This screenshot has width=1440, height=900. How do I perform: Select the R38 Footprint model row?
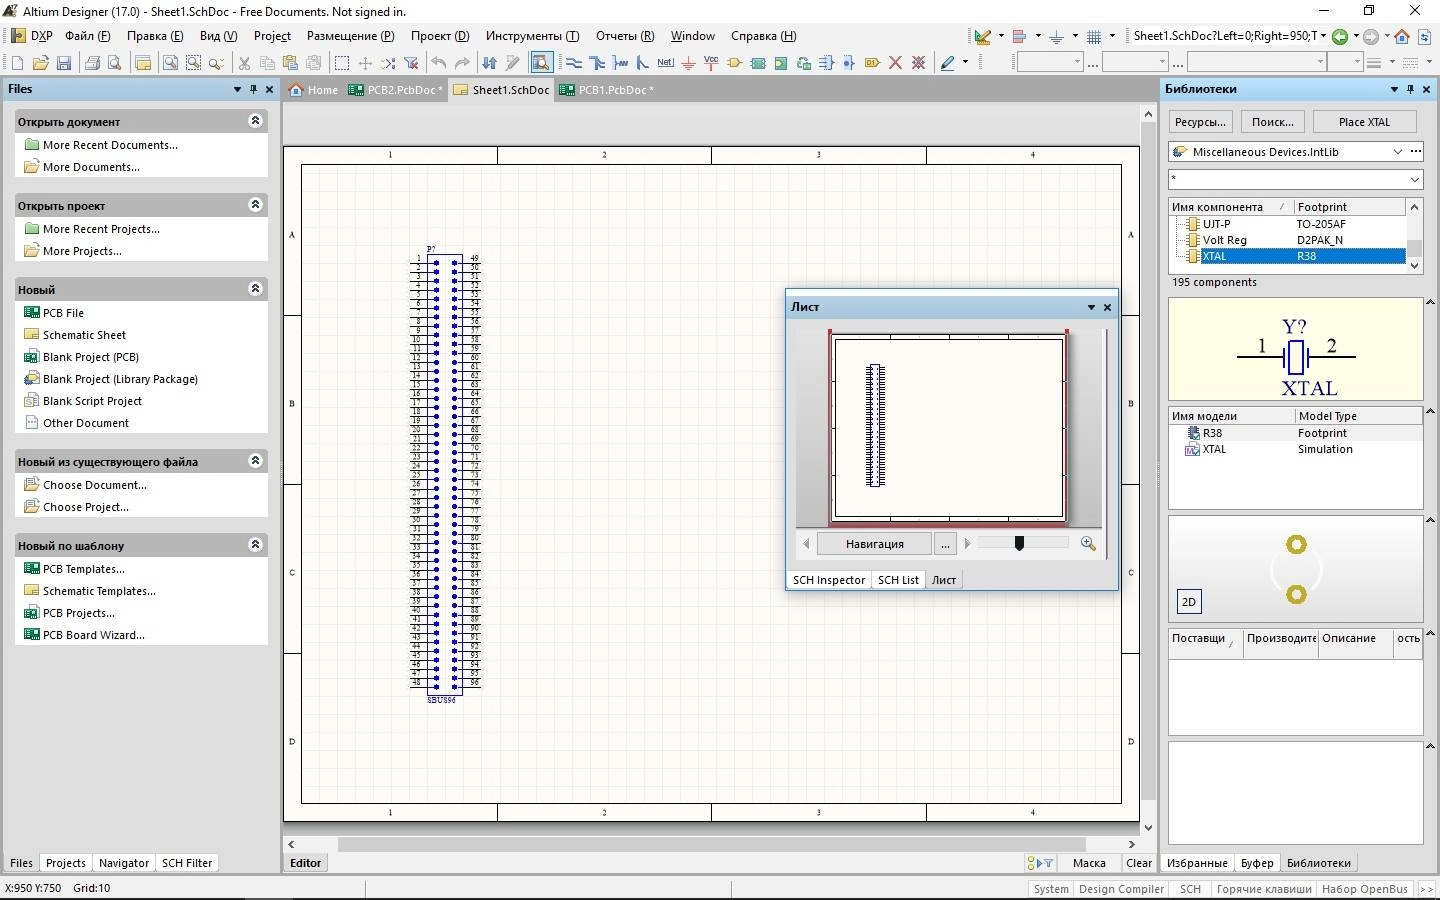tap(1295, 433)
